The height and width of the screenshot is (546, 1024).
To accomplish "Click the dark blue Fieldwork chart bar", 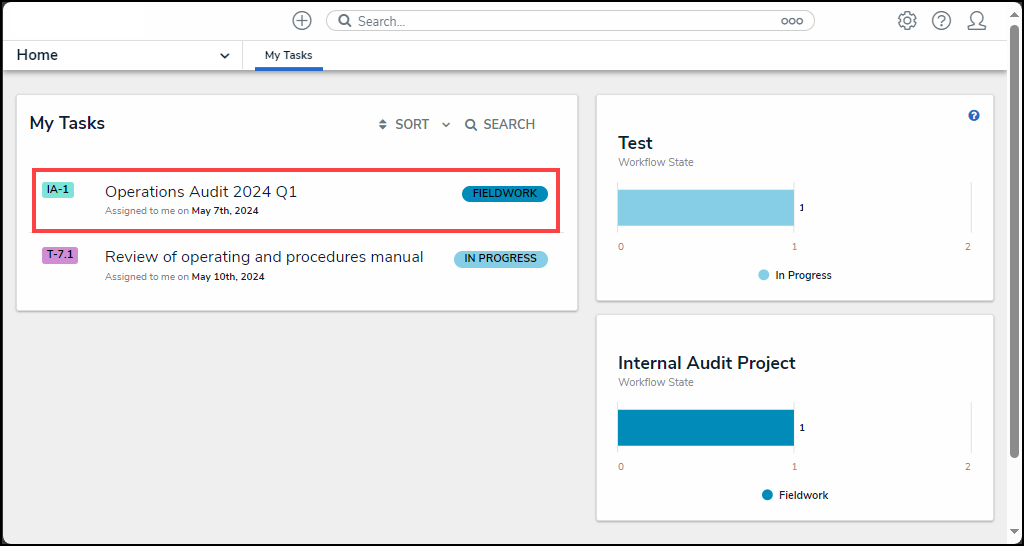I will coord(705,428).
